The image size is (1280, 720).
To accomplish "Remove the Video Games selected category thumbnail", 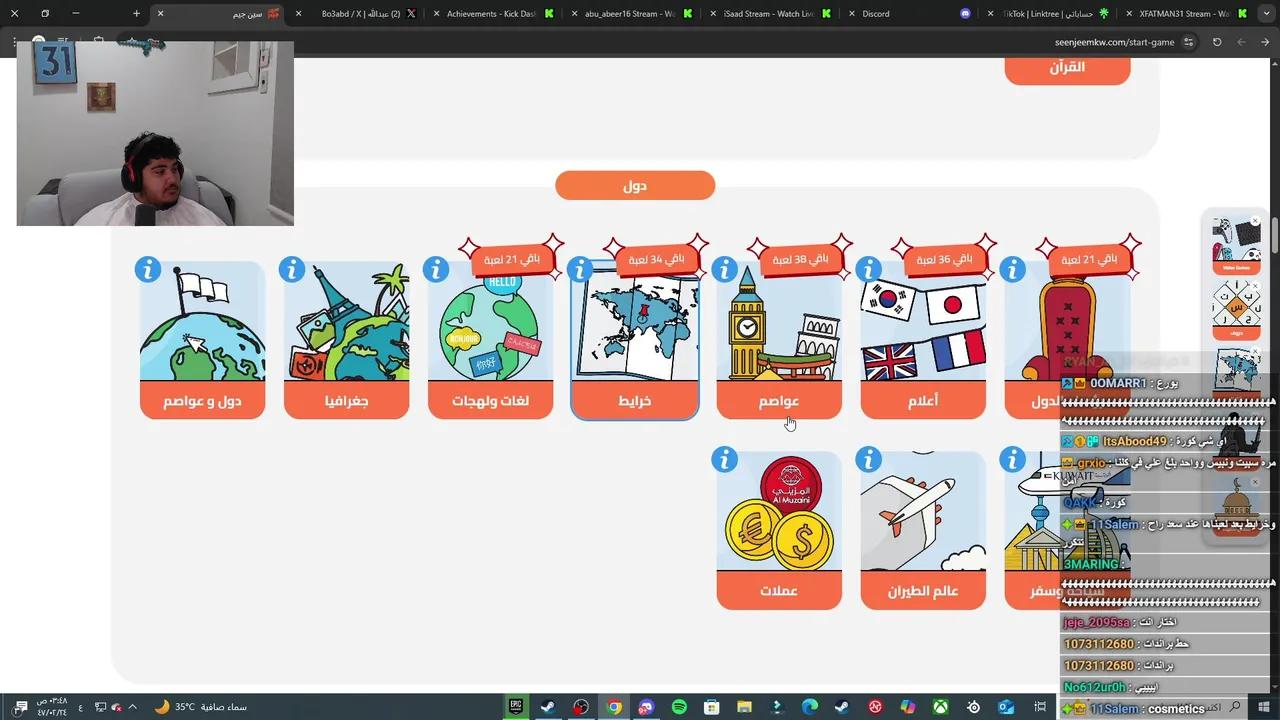I will (1256, 221).
